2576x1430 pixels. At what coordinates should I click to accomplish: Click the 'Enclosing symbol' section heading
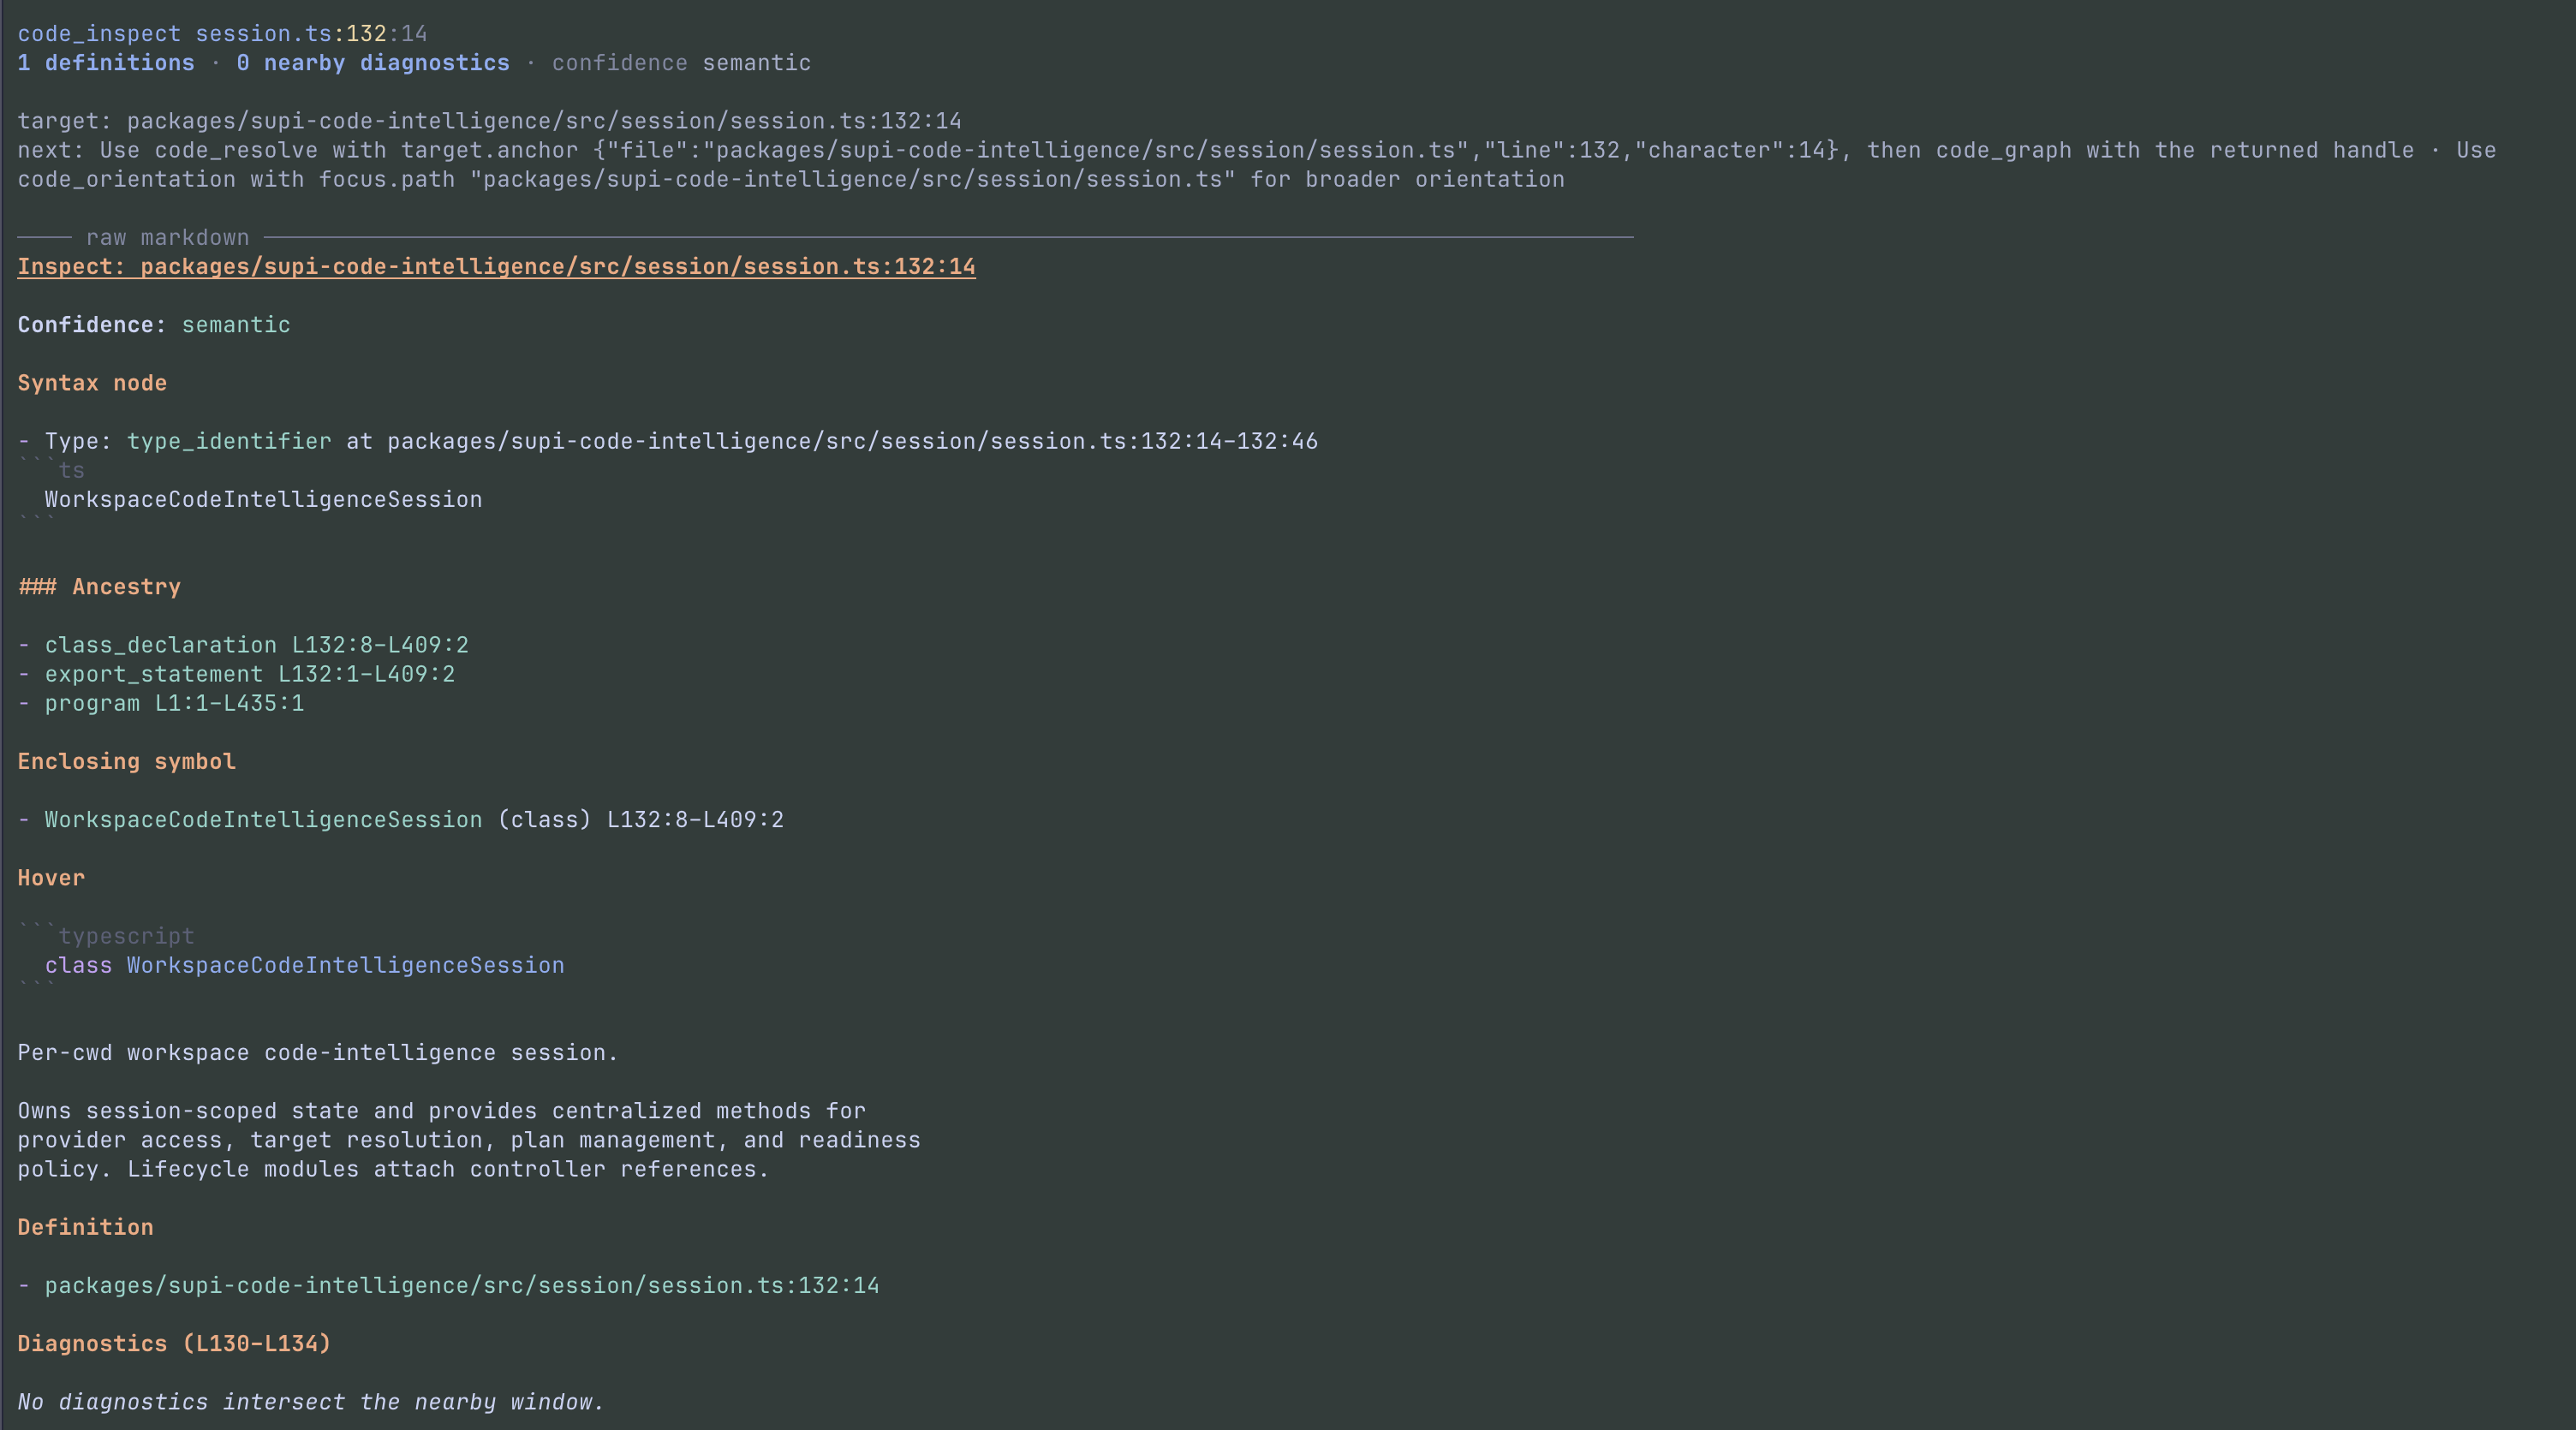click(x=127, y=762)
